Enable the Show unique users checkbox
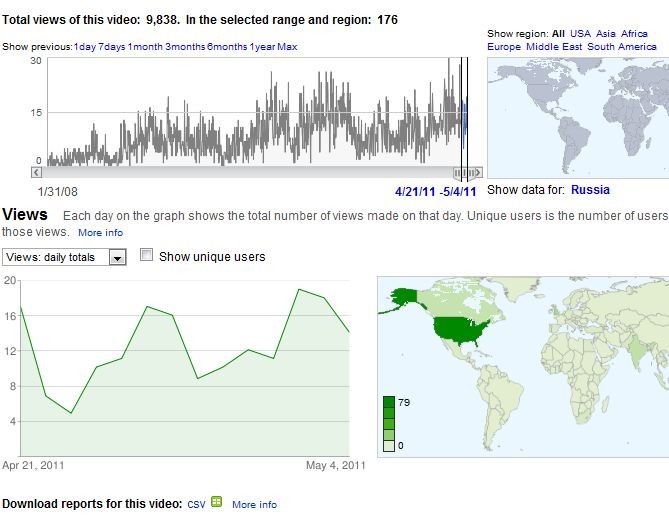 tap(147, 256)
